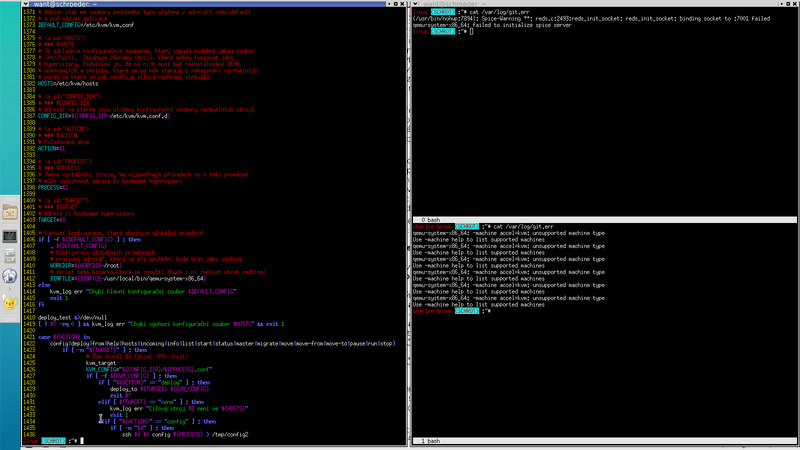Click the WORKDIR assignment on line 1410
The height and width of the screenshot is (450, 800).
pyautogui.click(x=86, y=266)
